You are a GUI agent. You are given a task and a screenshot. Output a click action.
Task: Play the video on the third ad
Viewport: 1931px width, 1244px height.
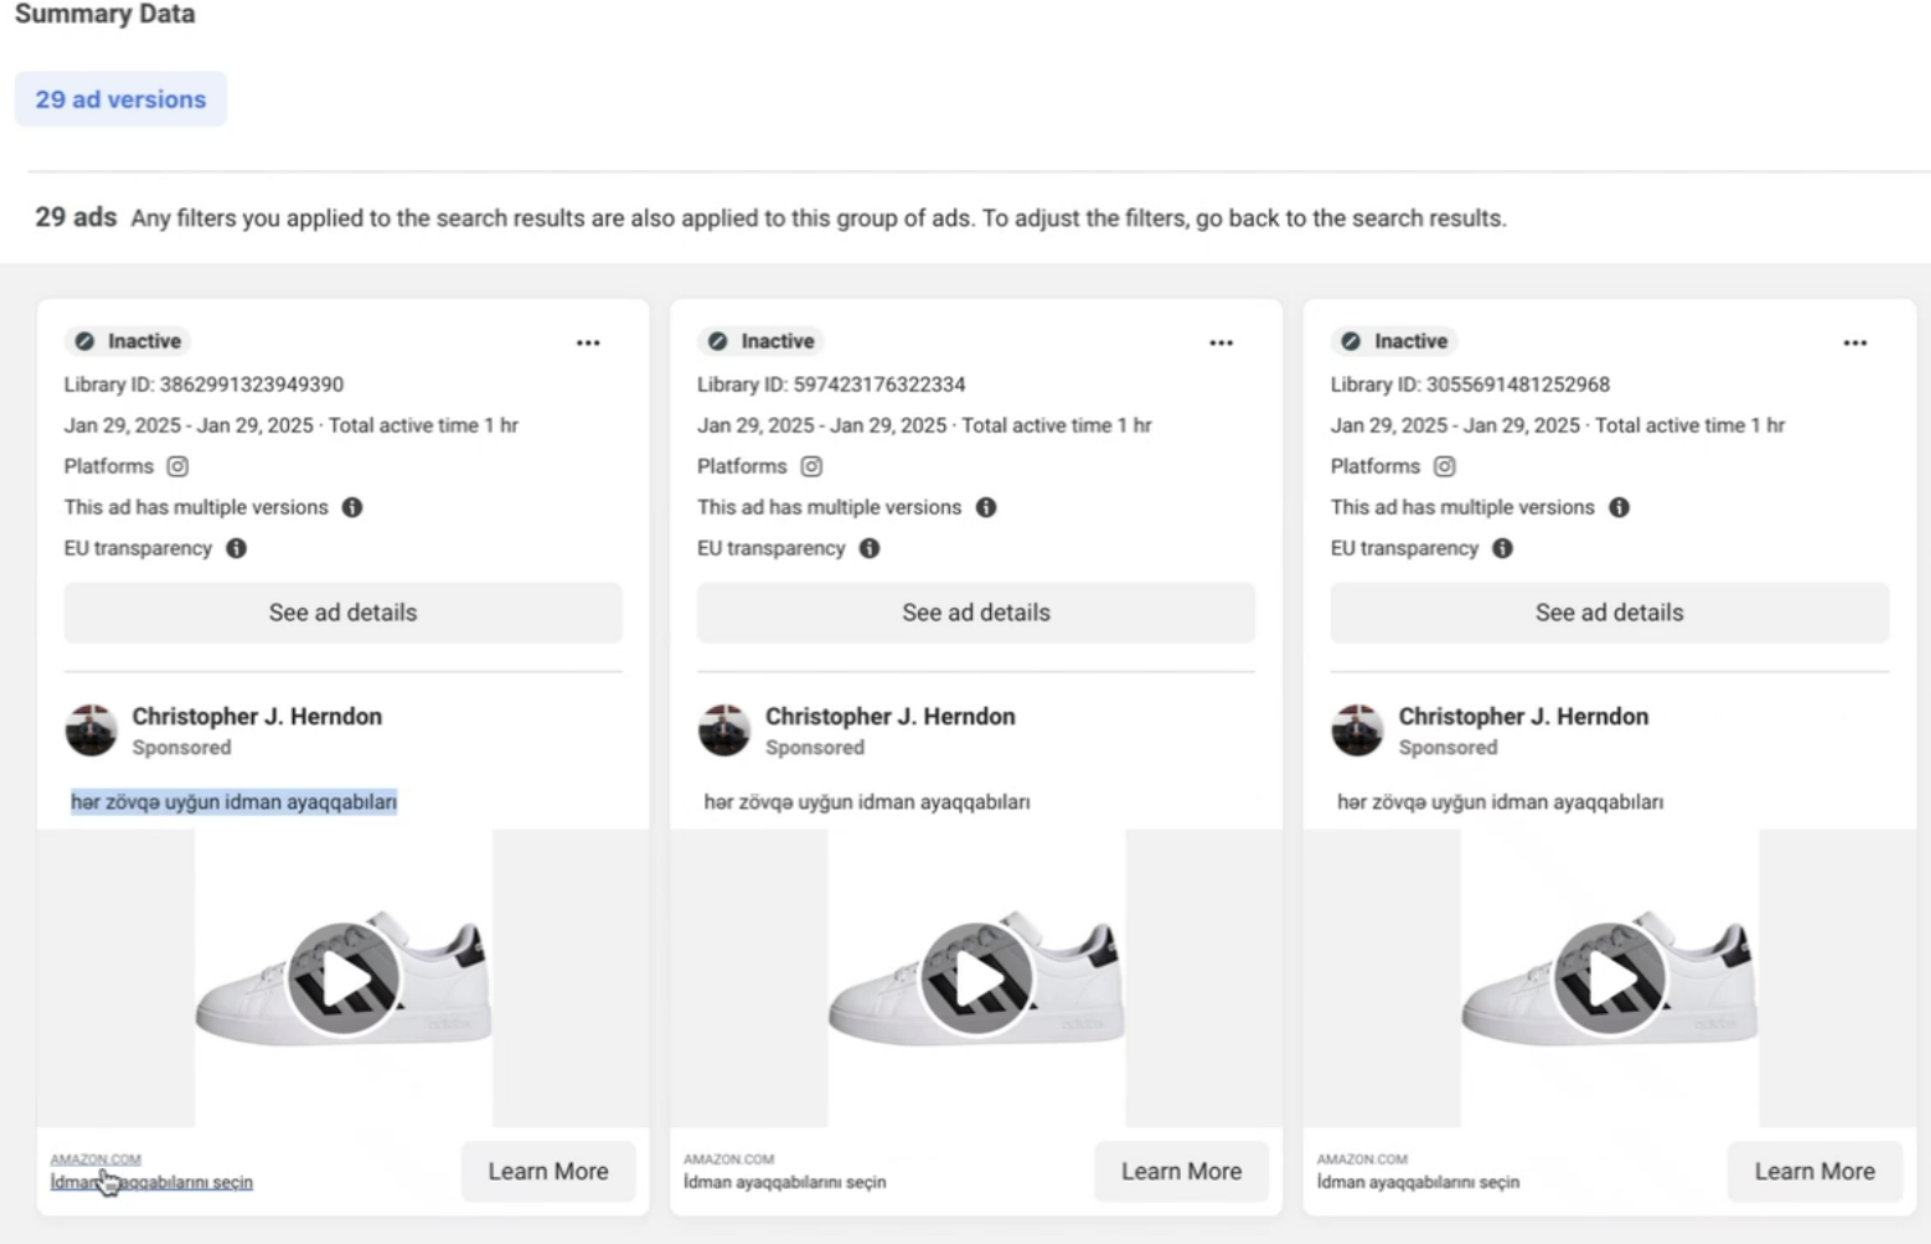click(x=1609, y=978)
